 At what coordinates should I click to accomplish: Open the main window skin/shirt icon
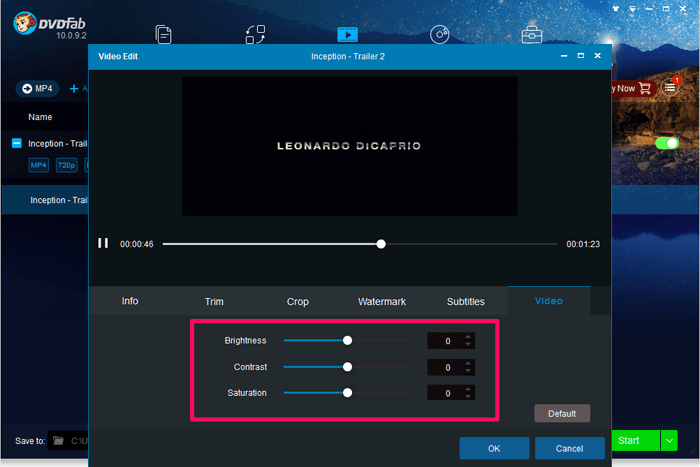click(x=616, y=8)
